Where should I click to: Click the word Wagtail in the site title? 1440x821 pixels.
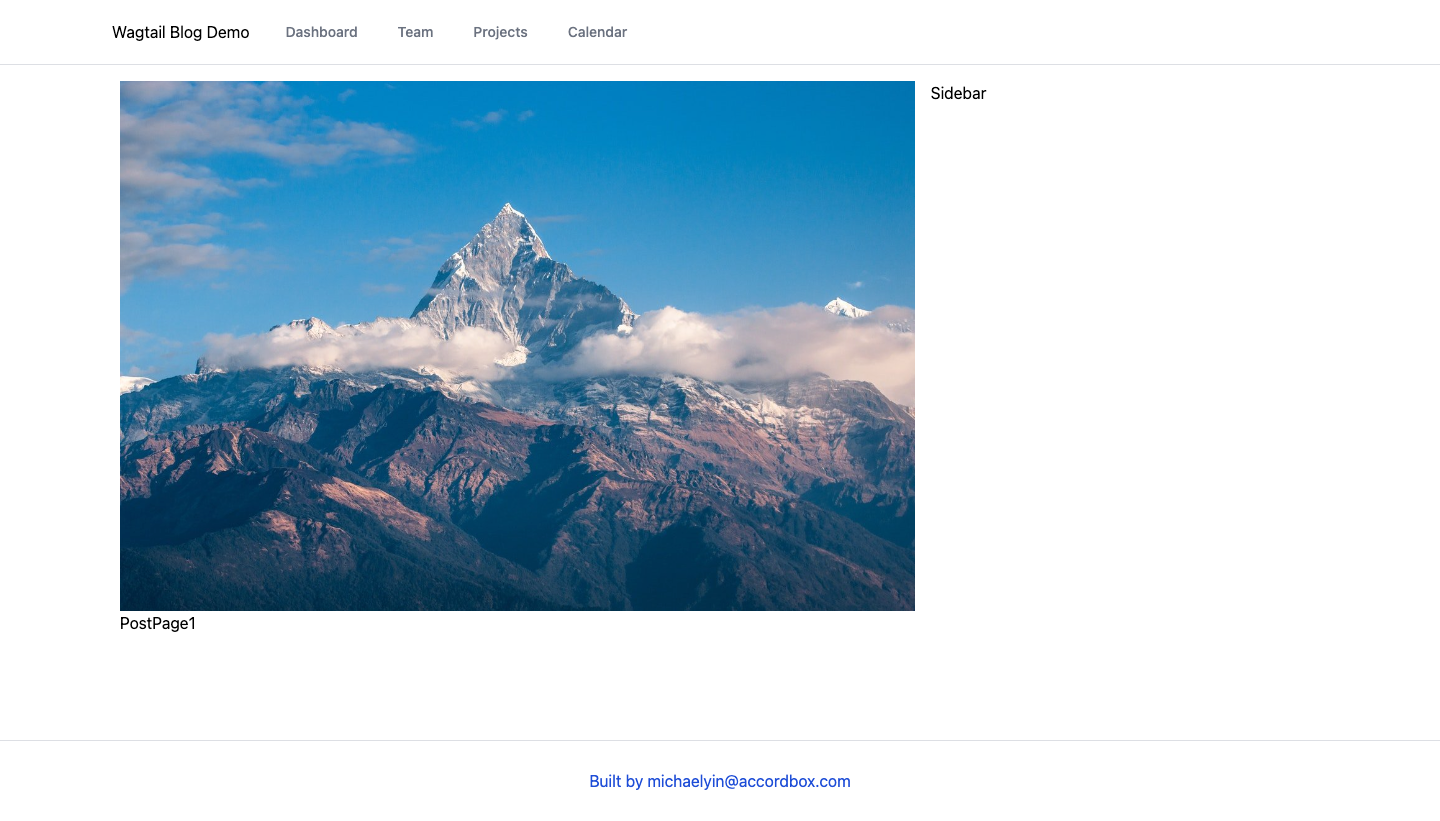pos(139,32)
